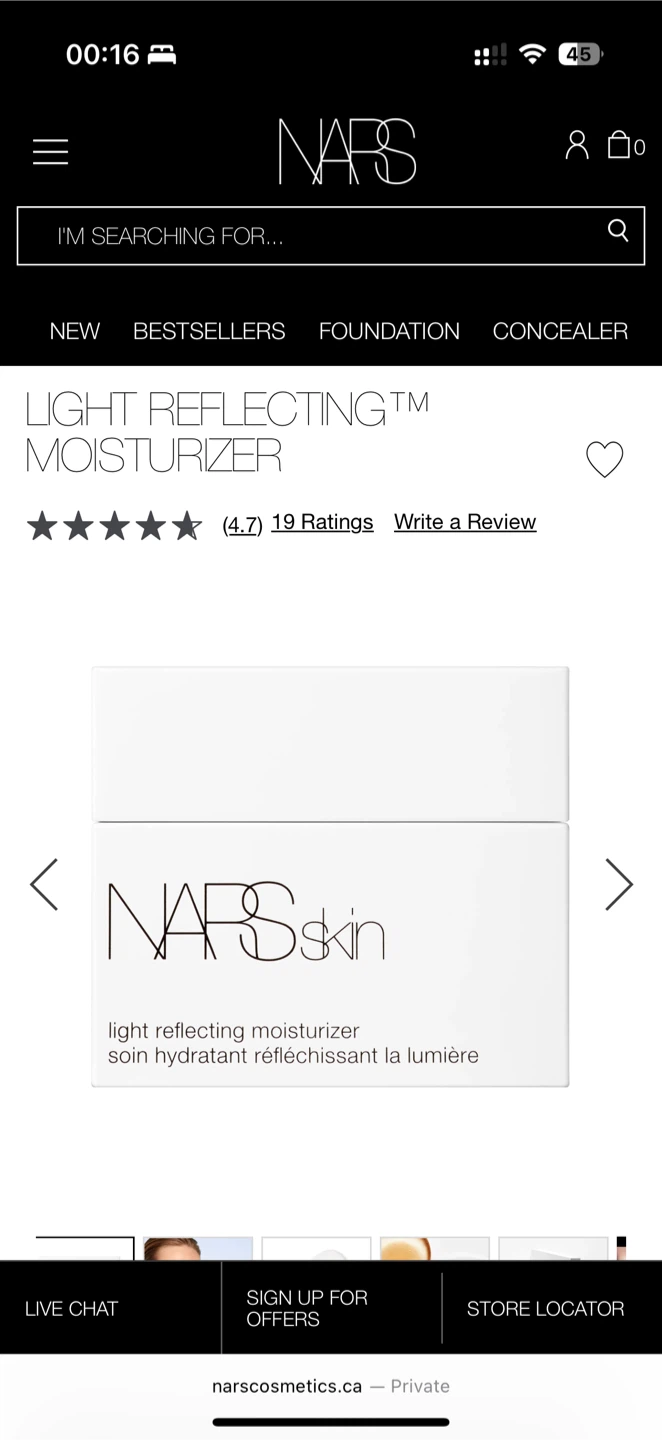662x1440 pixels.
Task: Select the model face thumbnail
Action: (198, 1248)
